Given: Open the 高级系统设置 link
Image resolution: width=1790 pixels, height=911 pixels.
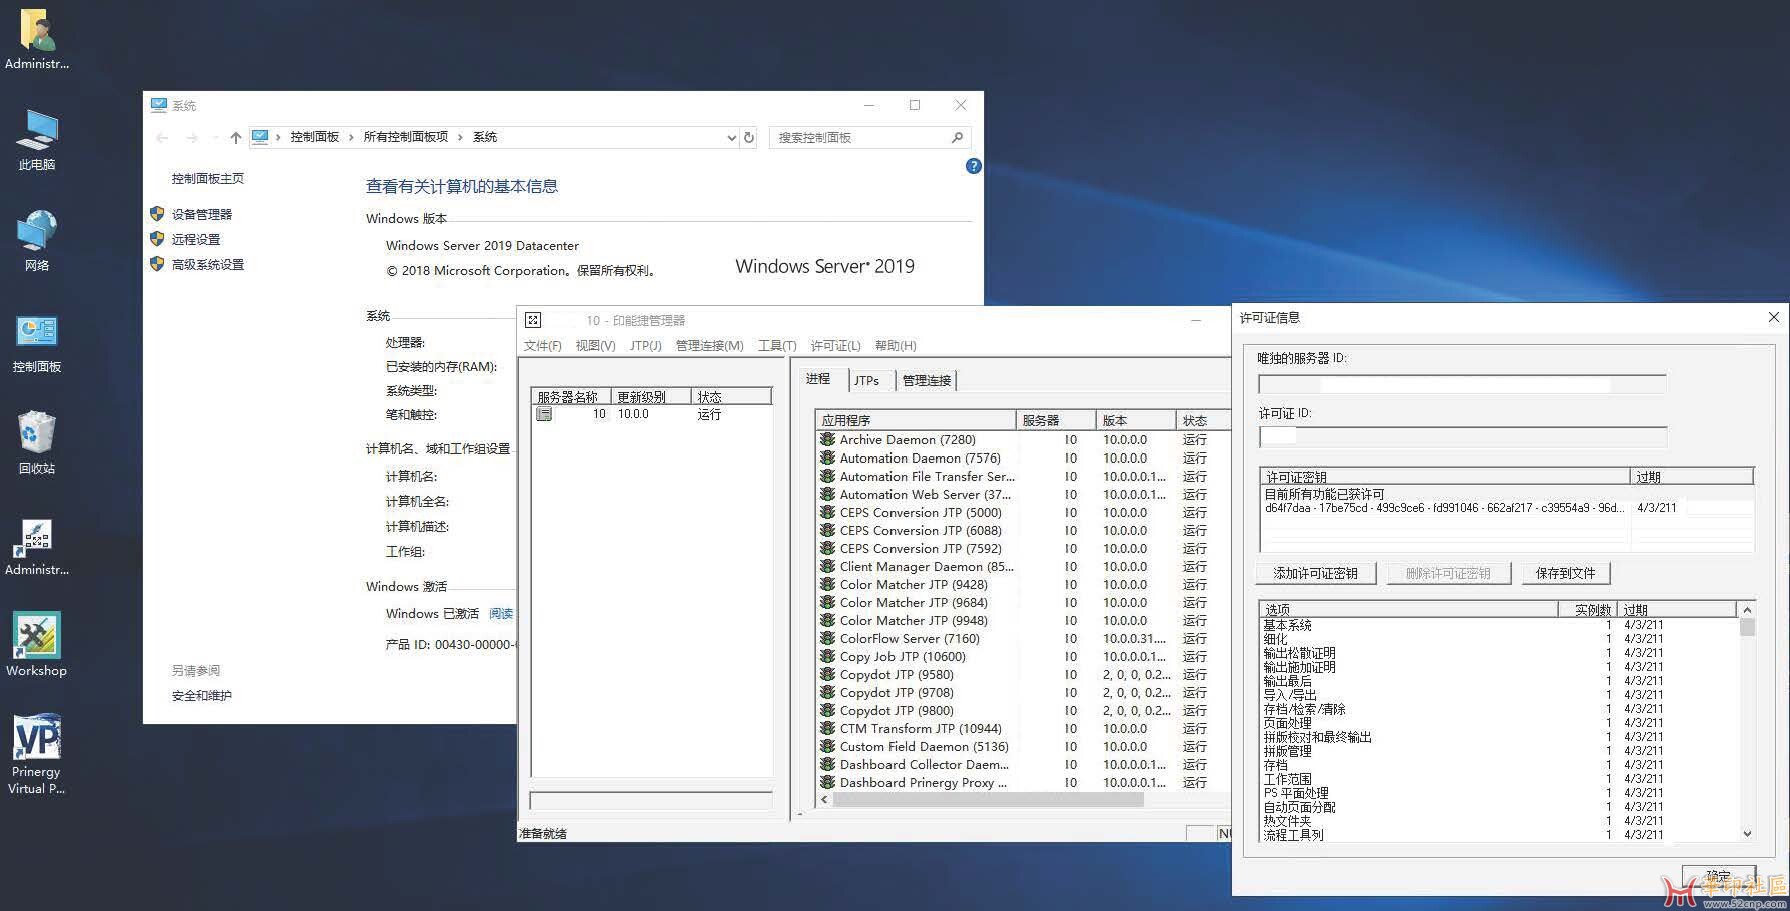Looking at the screenshot, I should [208, 265].
